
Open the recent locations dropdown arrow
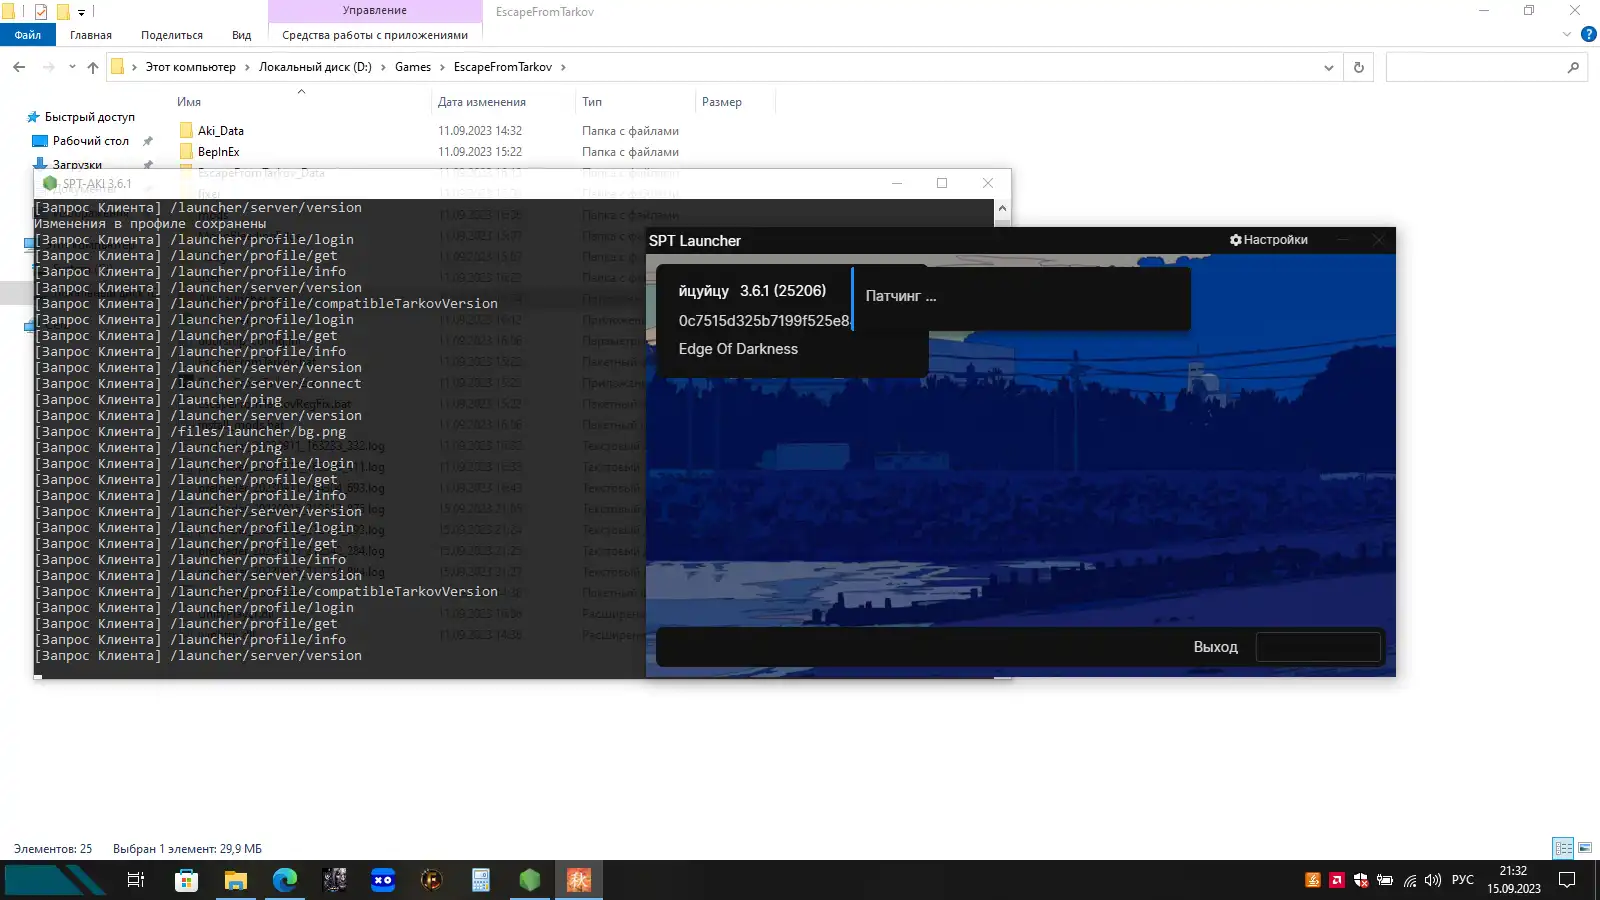click(72, 67)
